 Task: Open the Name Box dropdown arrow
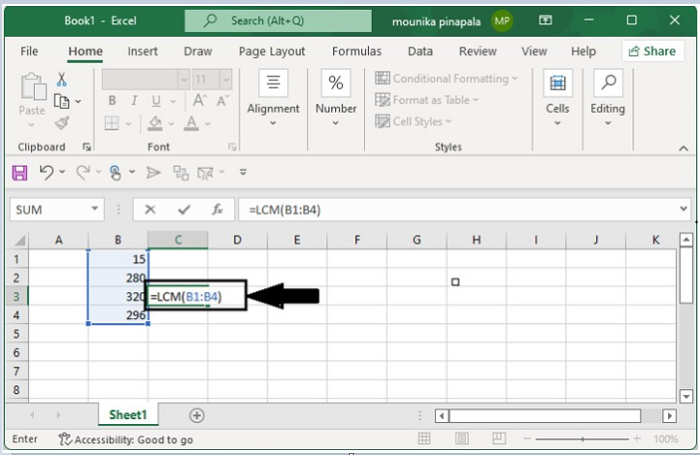(x=95, y=209)
